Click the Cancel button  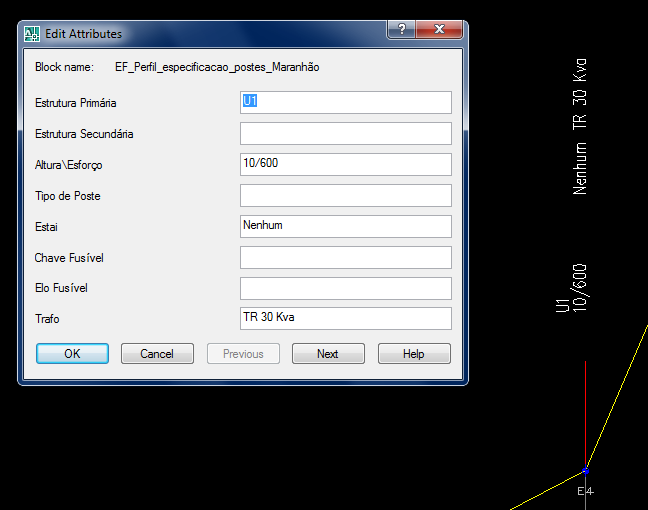[157, 354]
